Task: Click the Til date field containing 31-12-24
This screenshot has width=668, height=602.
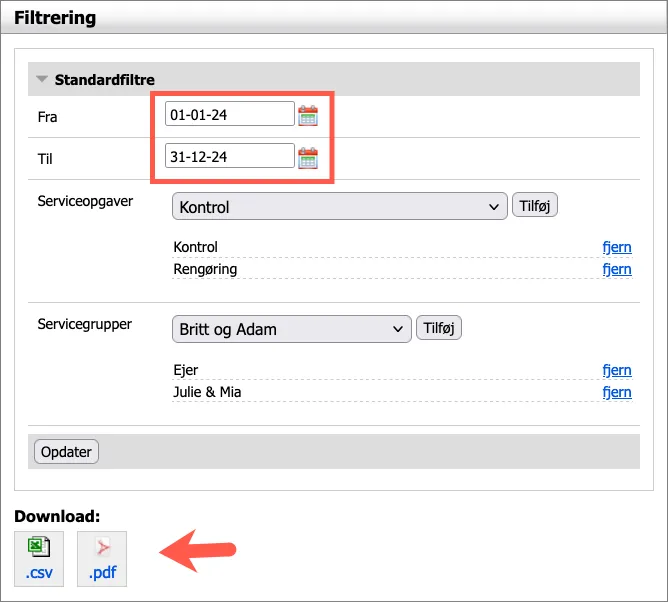Action: [229, 156]
